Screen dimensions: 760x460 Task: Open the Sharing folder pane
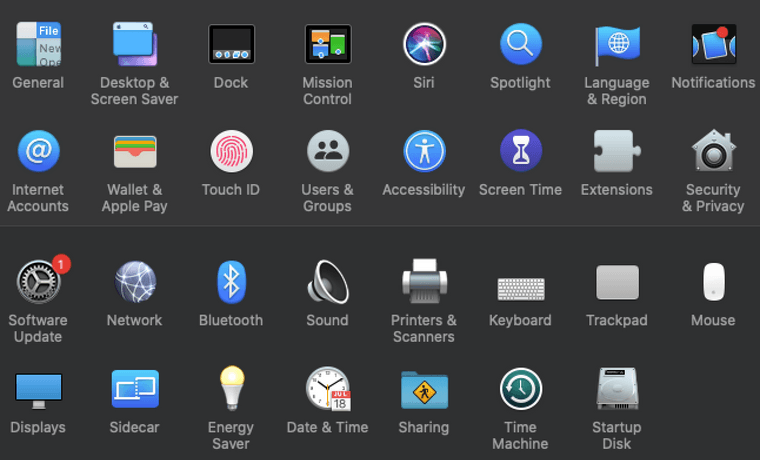coord(424,390)
